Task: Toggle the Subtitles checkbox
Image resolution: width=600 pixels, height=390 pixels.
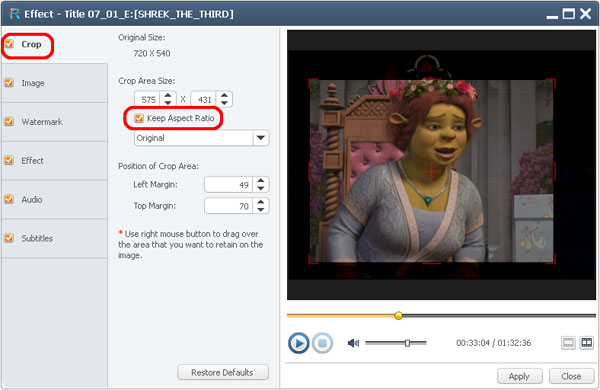Action: coord(9,238)
